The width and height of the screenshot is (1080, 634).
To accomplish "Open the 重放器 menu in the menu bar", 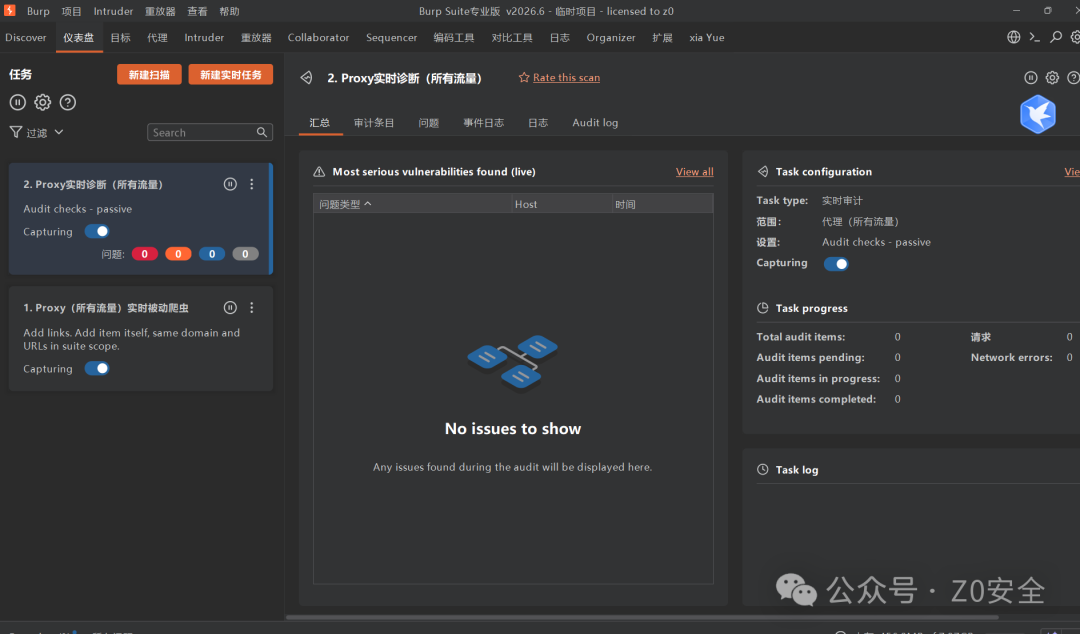I will (160, 11).
